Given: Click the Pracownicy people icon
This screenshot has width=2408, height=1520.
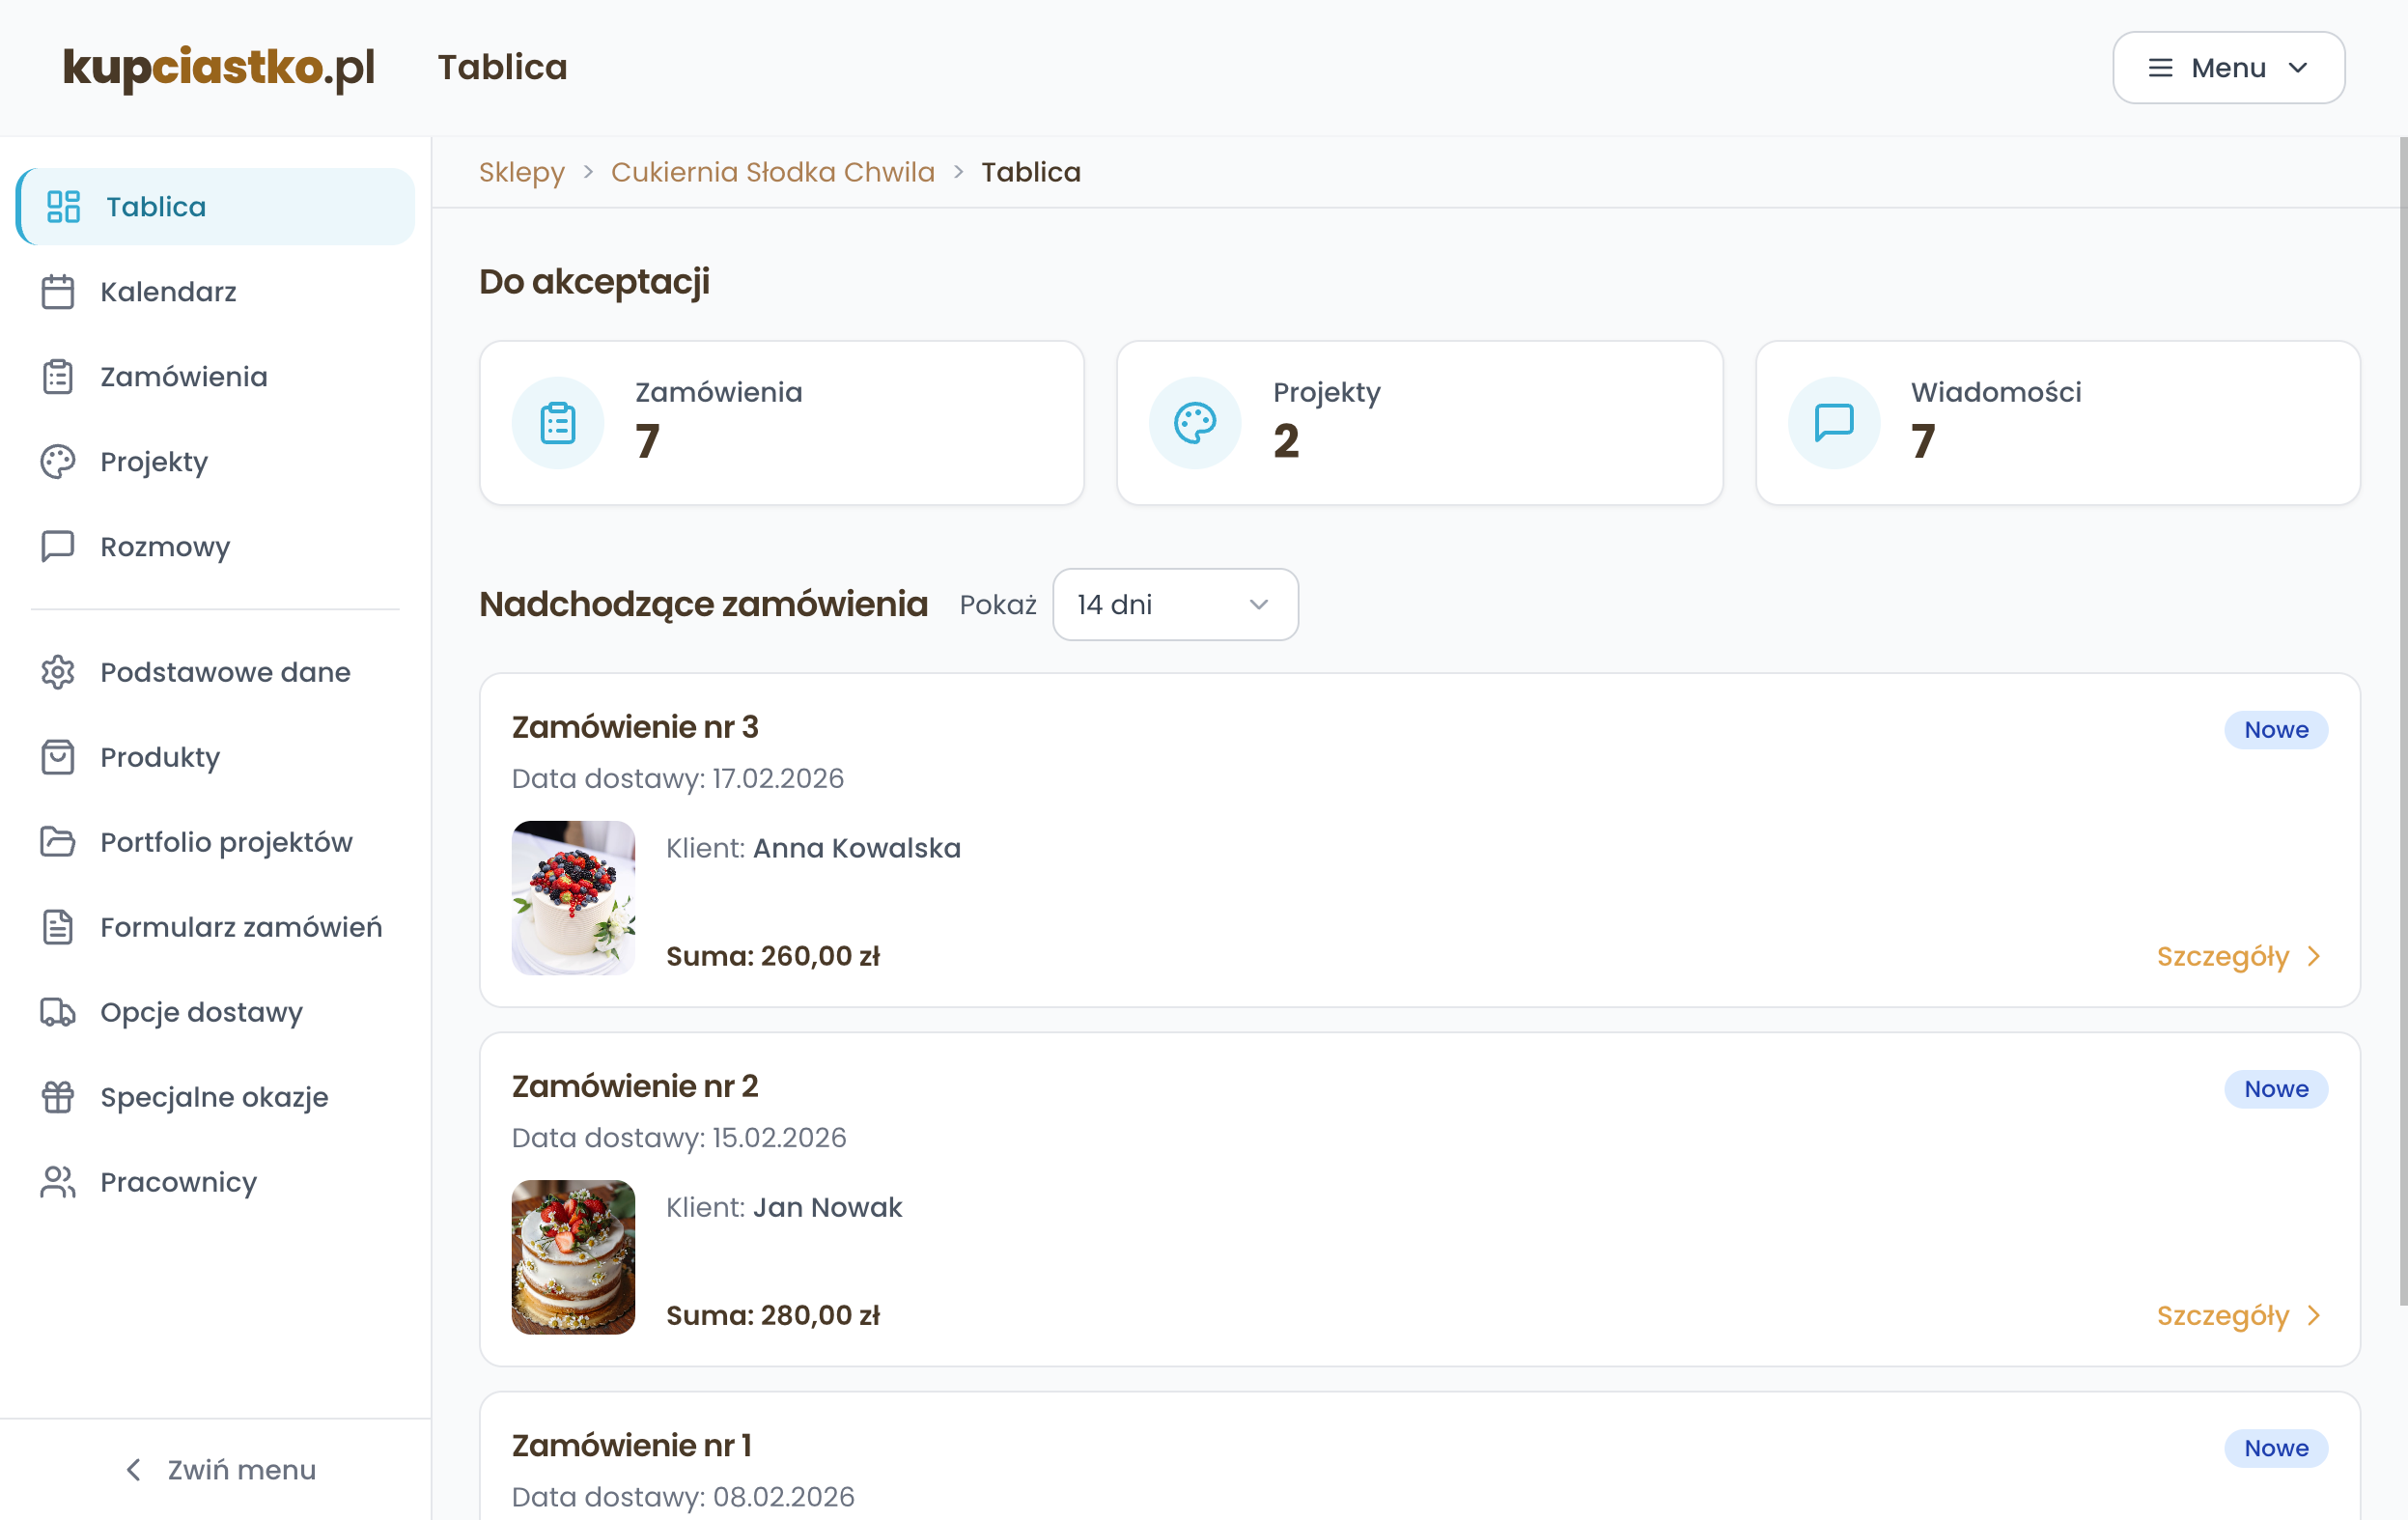Looking at the screenshot, I should pyautogui.click(x=58, y=1182).
